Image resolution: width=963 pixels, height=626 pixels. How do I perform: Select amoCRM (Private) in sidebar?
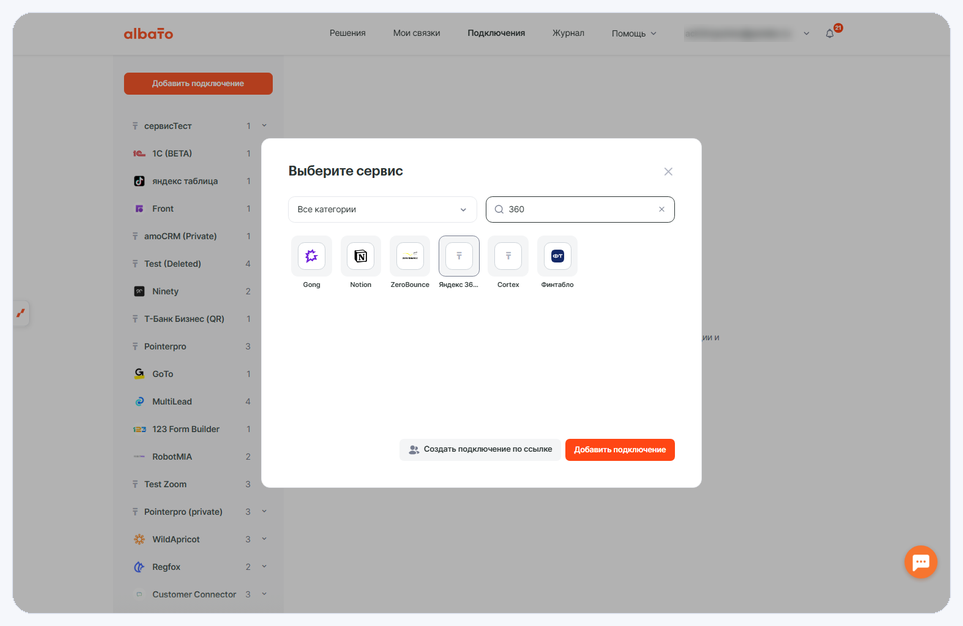click(x=181, y=236)
